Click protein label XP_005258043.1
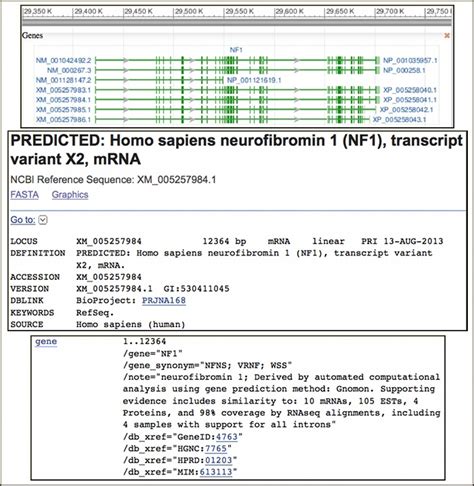474x486 pixels. point(399,120)
